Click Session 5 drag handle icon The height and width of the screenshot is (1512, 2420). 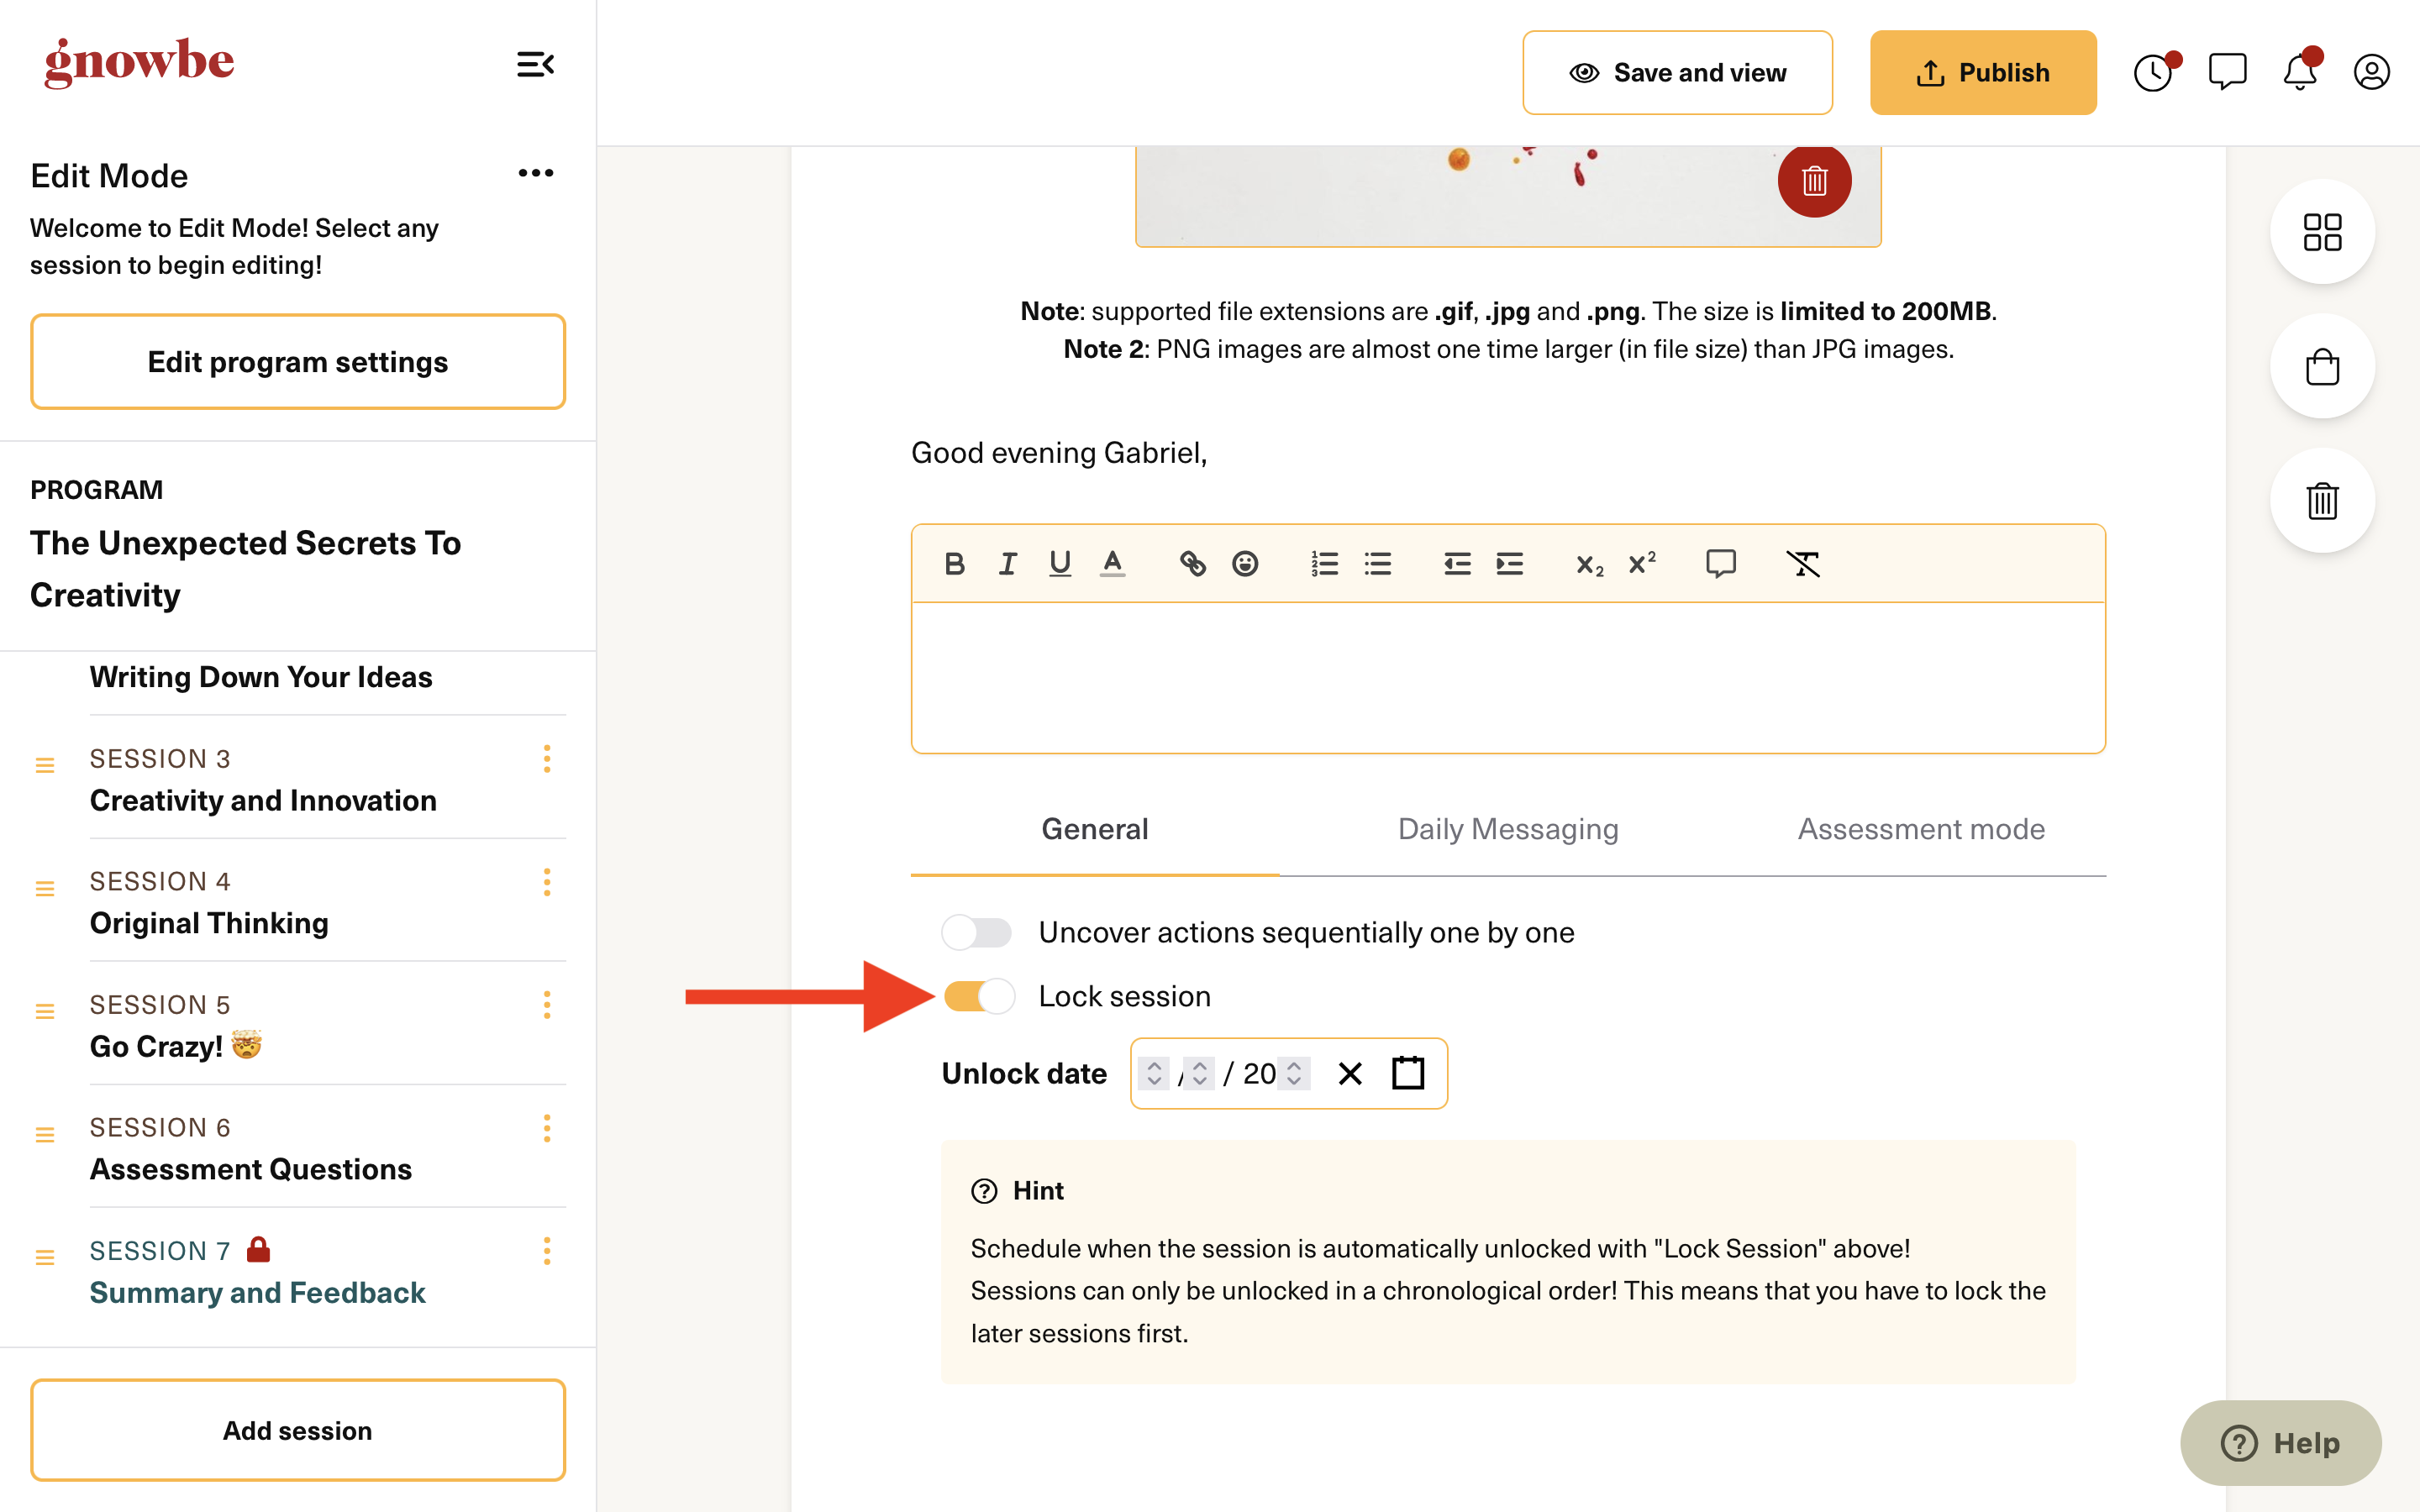(x=45, y=1011)
